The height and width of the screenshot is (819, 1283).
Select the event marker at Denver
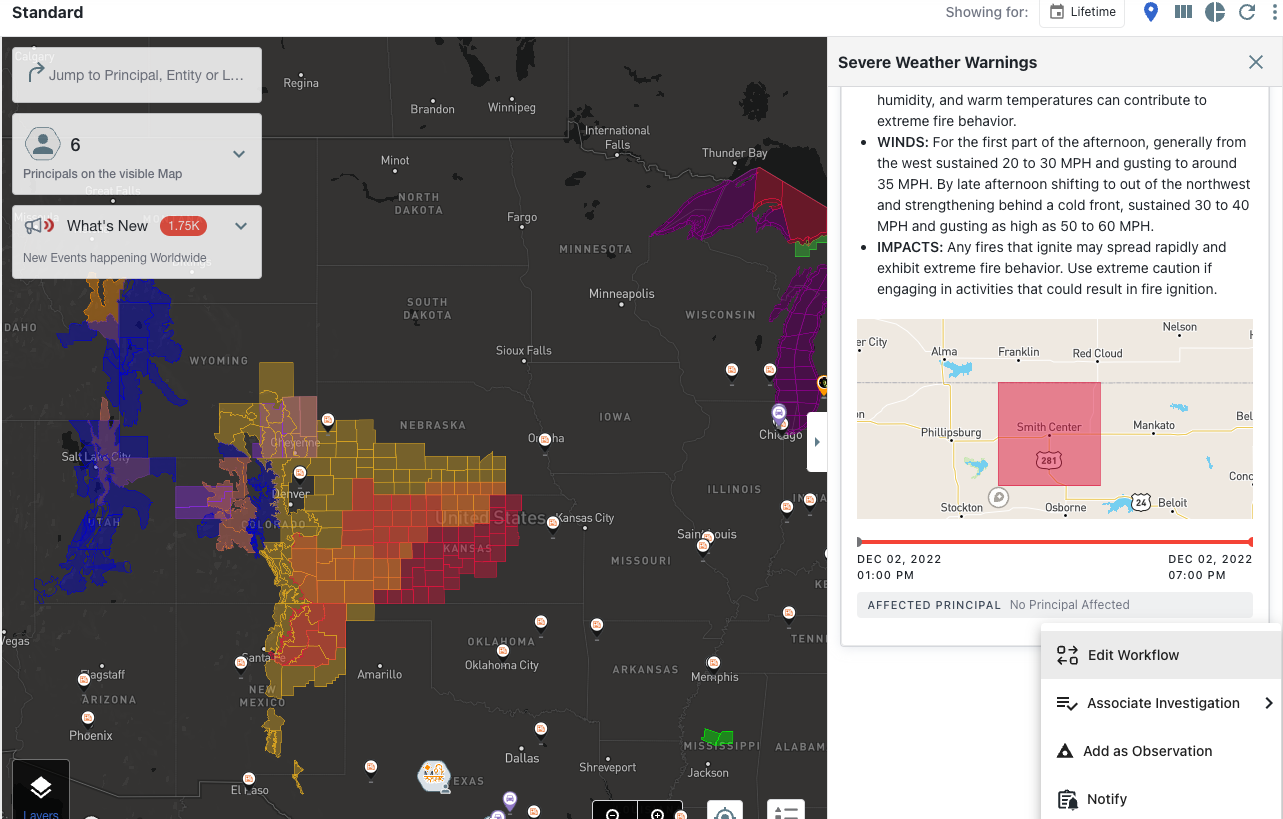point(298,474)
